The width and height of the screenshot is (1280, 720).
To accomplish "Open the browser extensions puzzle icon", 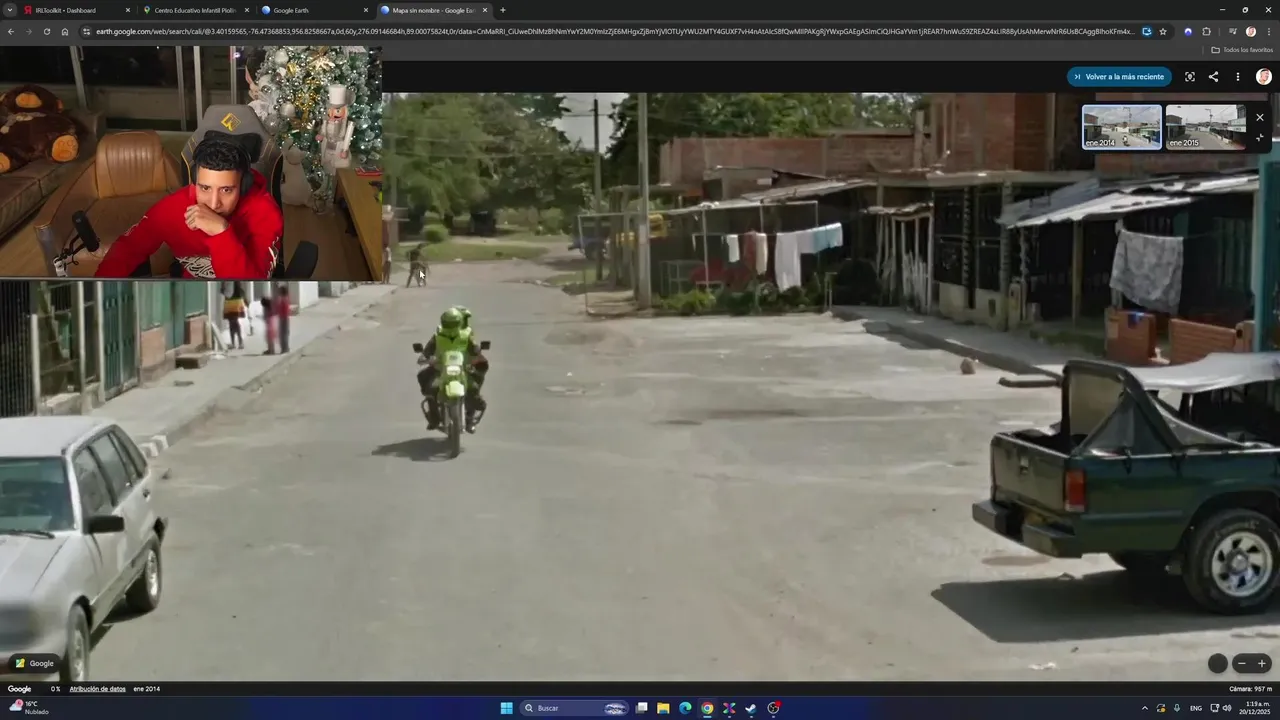I will (1206, 31).
